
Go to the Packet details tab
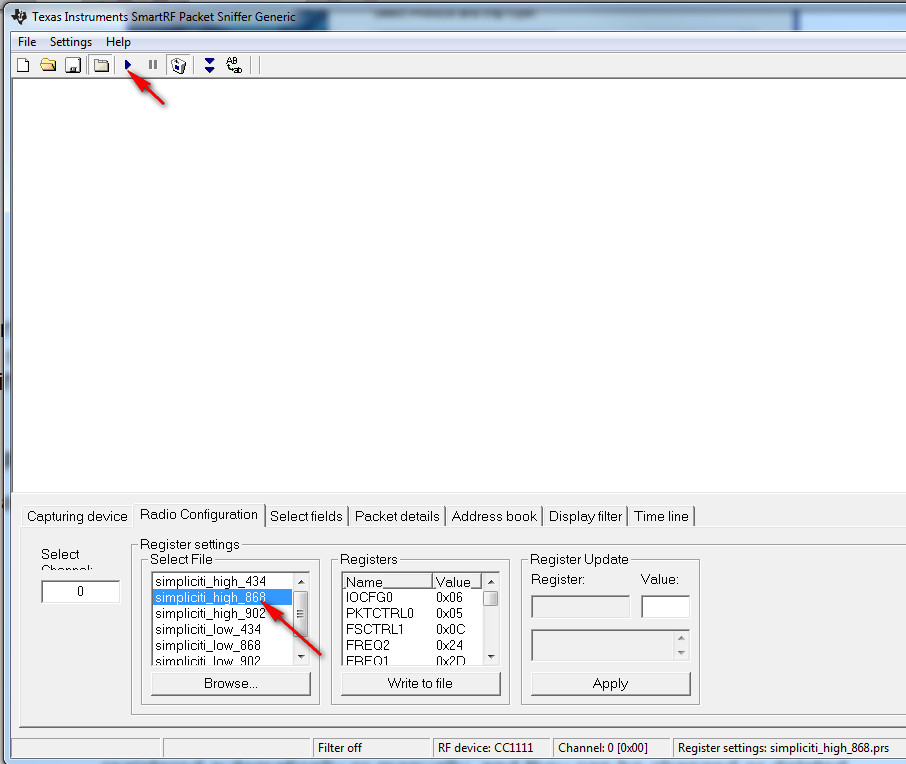397,516
